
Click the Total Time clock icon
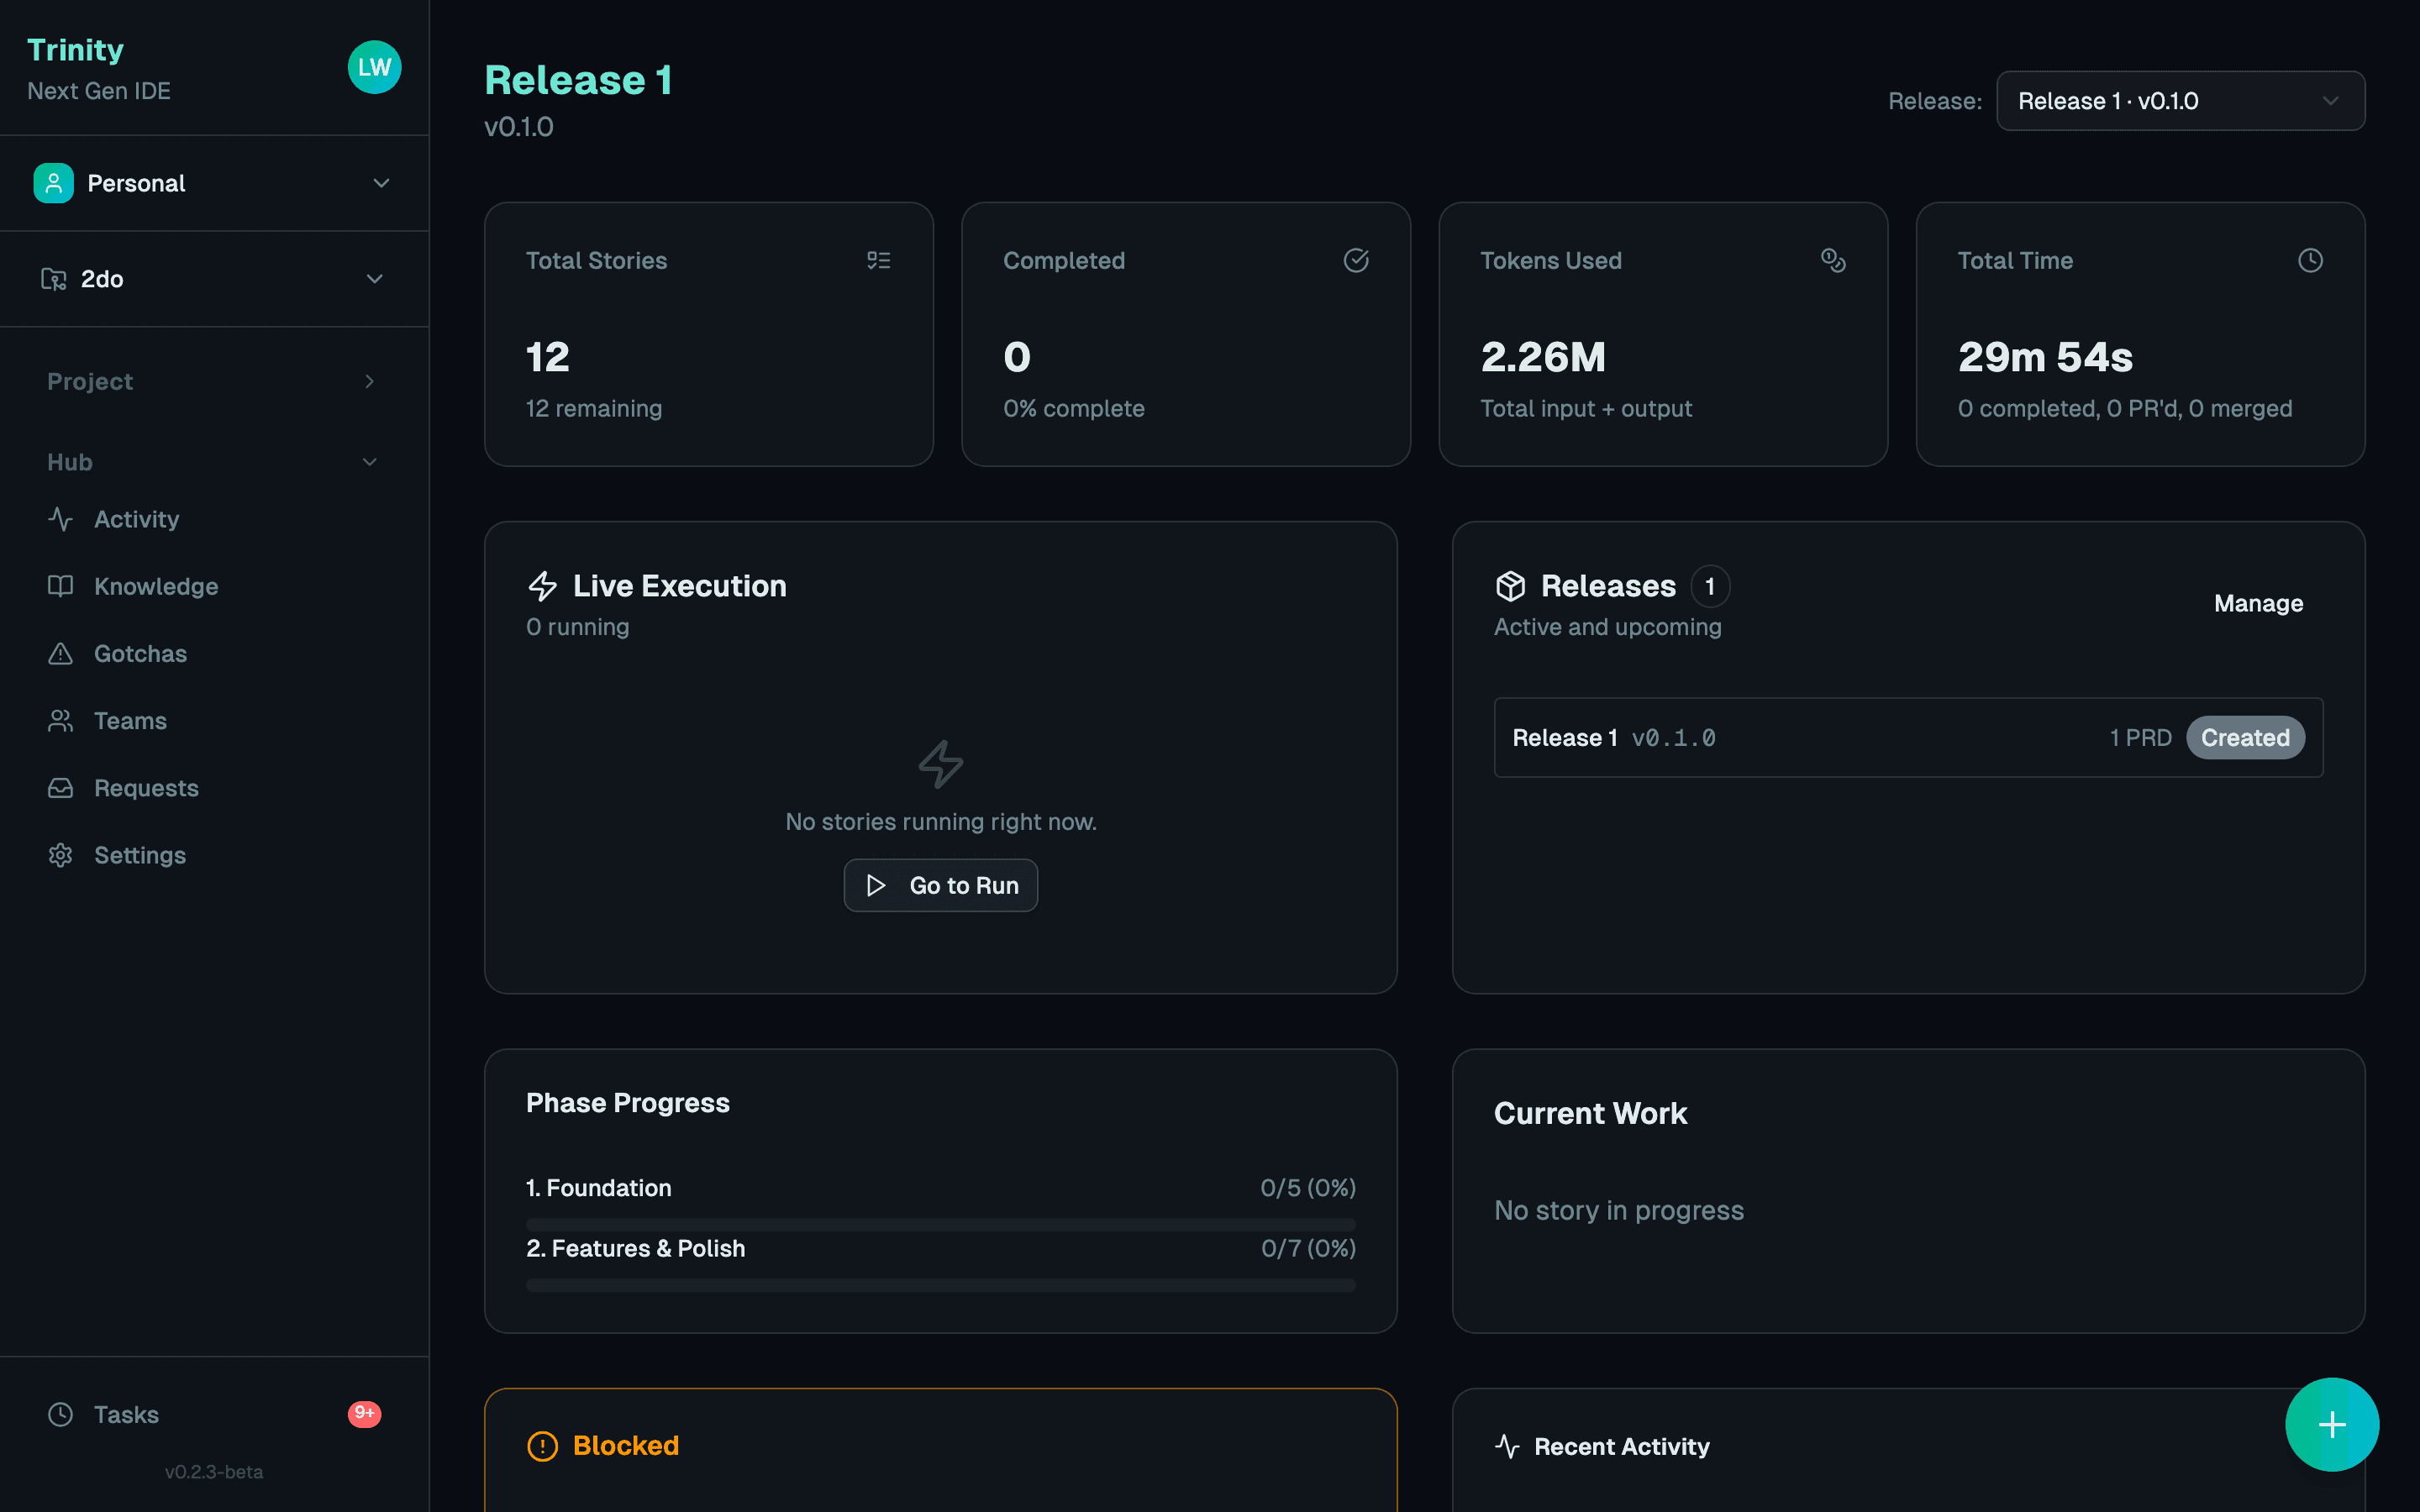pos(2310,260)
